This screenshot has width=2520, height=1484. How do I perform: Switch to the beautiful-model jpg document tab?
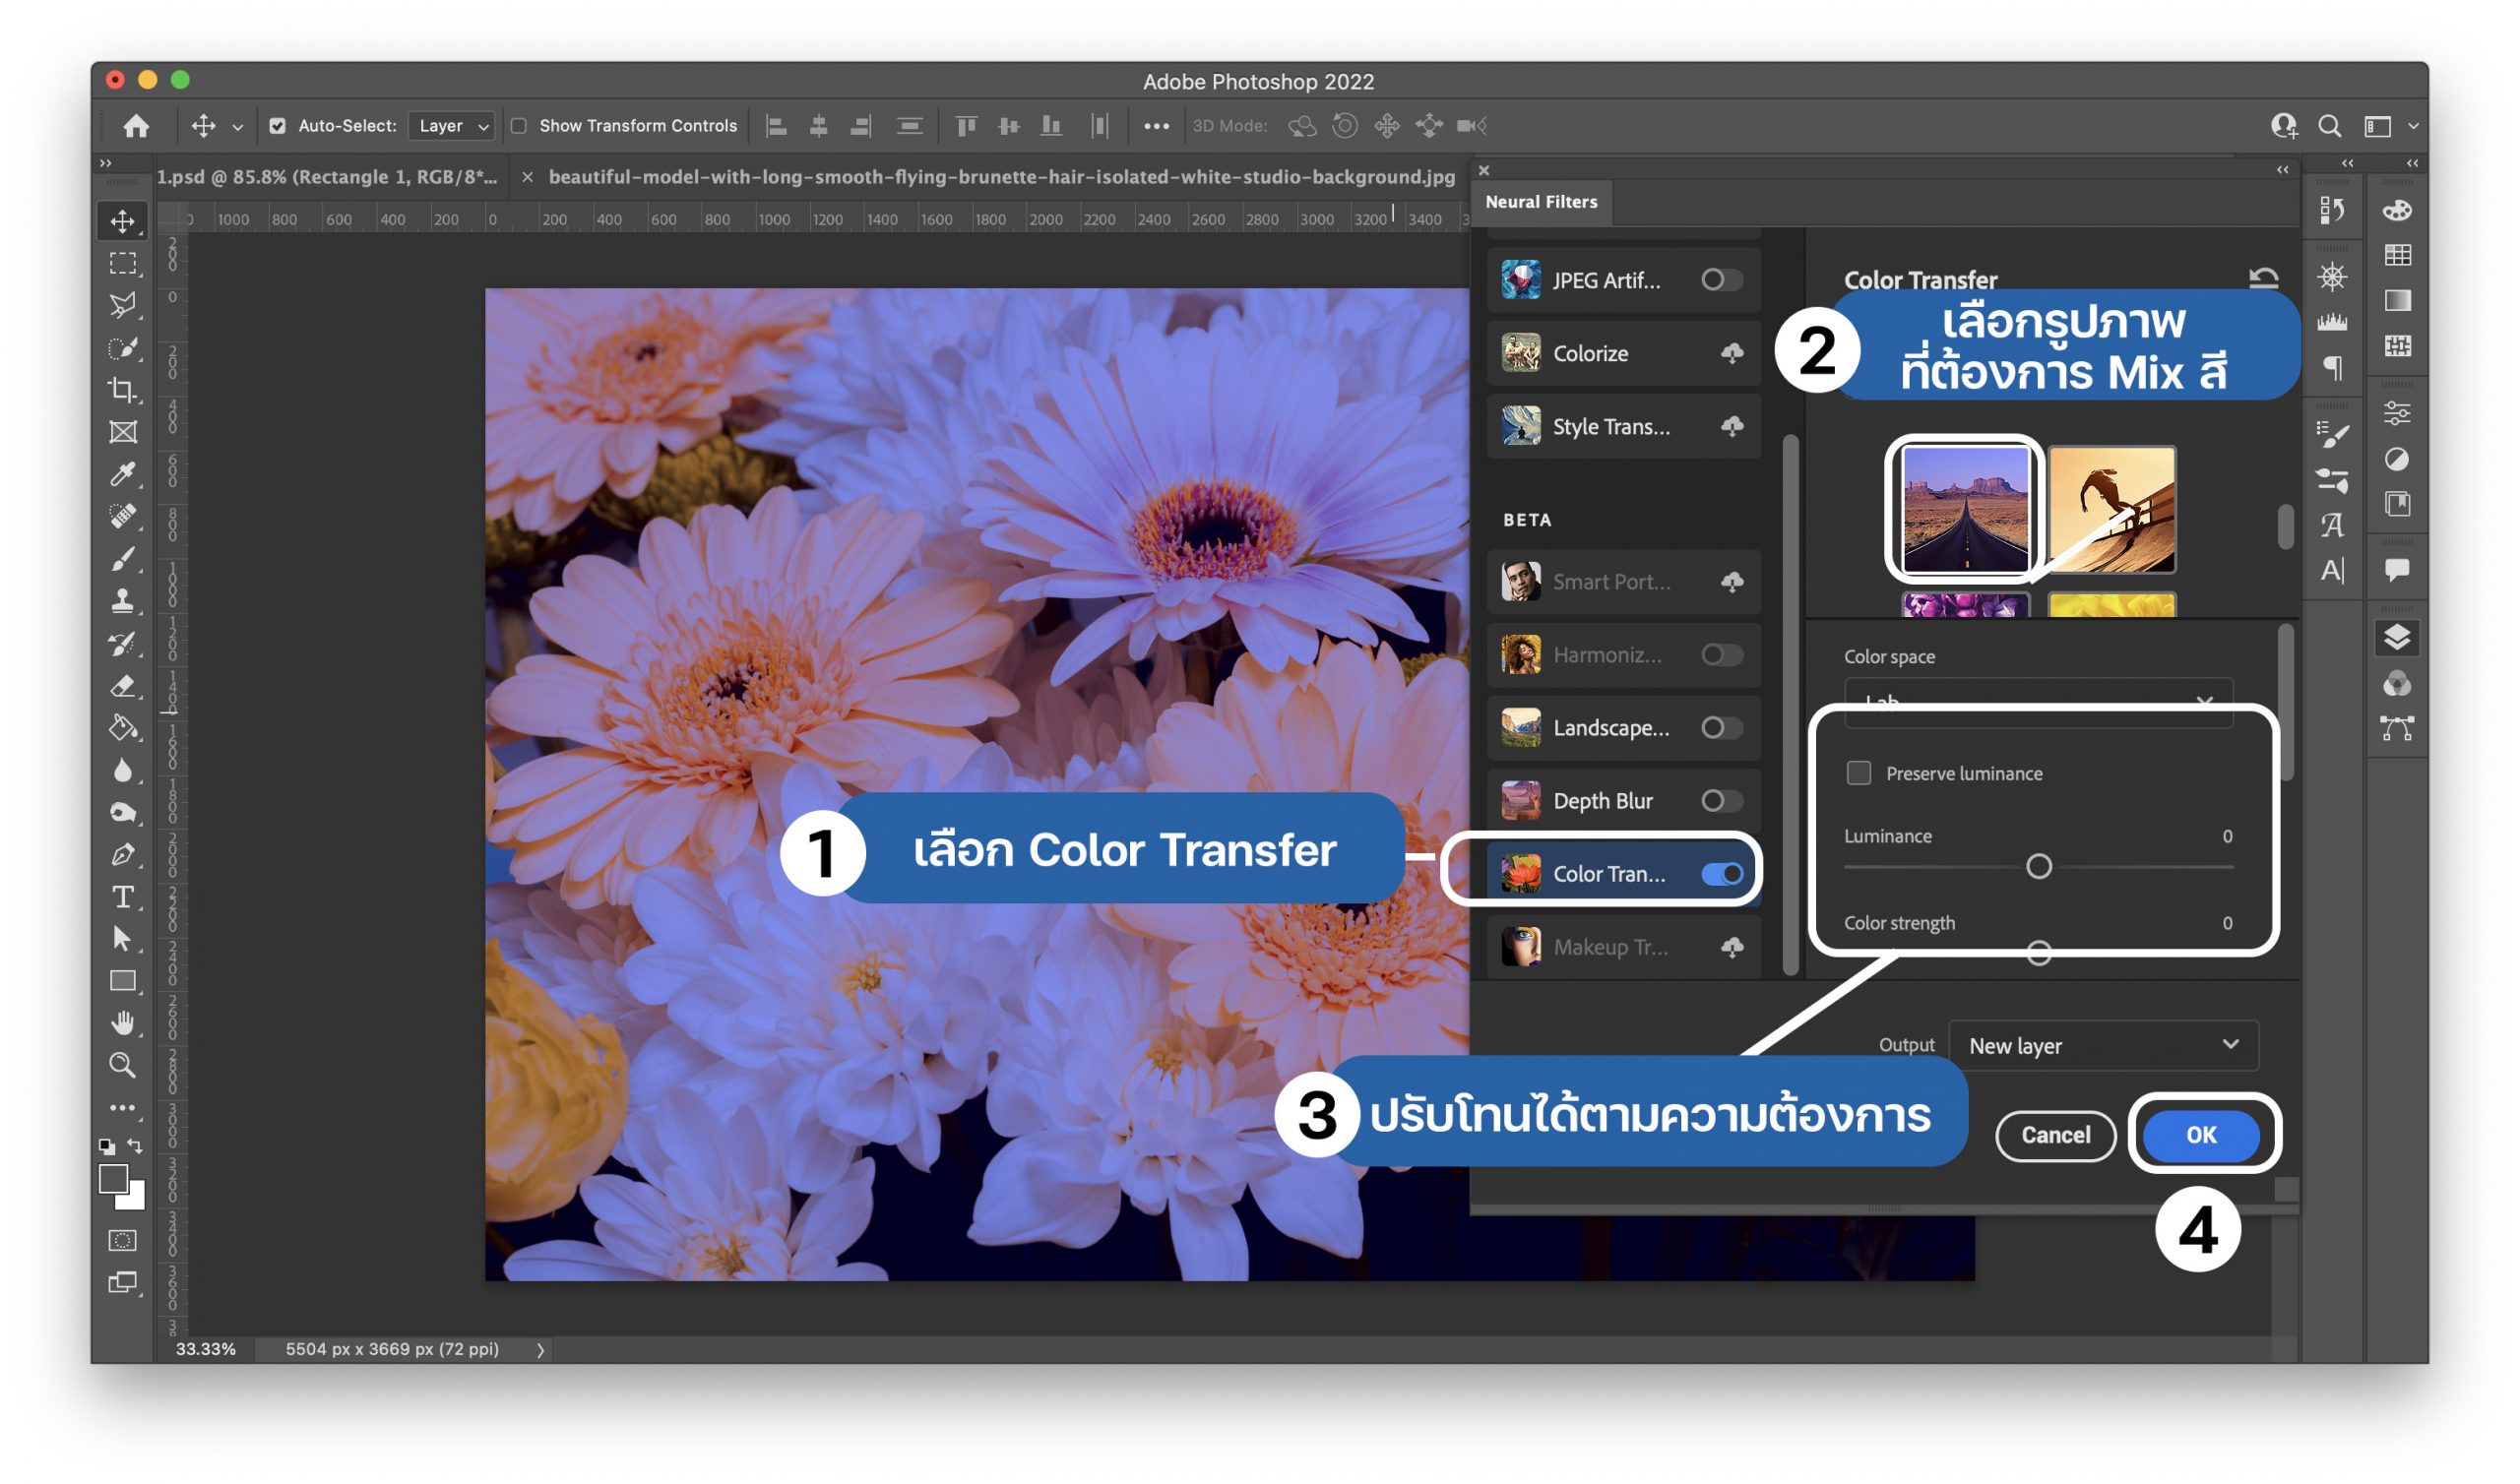click(1001, 177)
